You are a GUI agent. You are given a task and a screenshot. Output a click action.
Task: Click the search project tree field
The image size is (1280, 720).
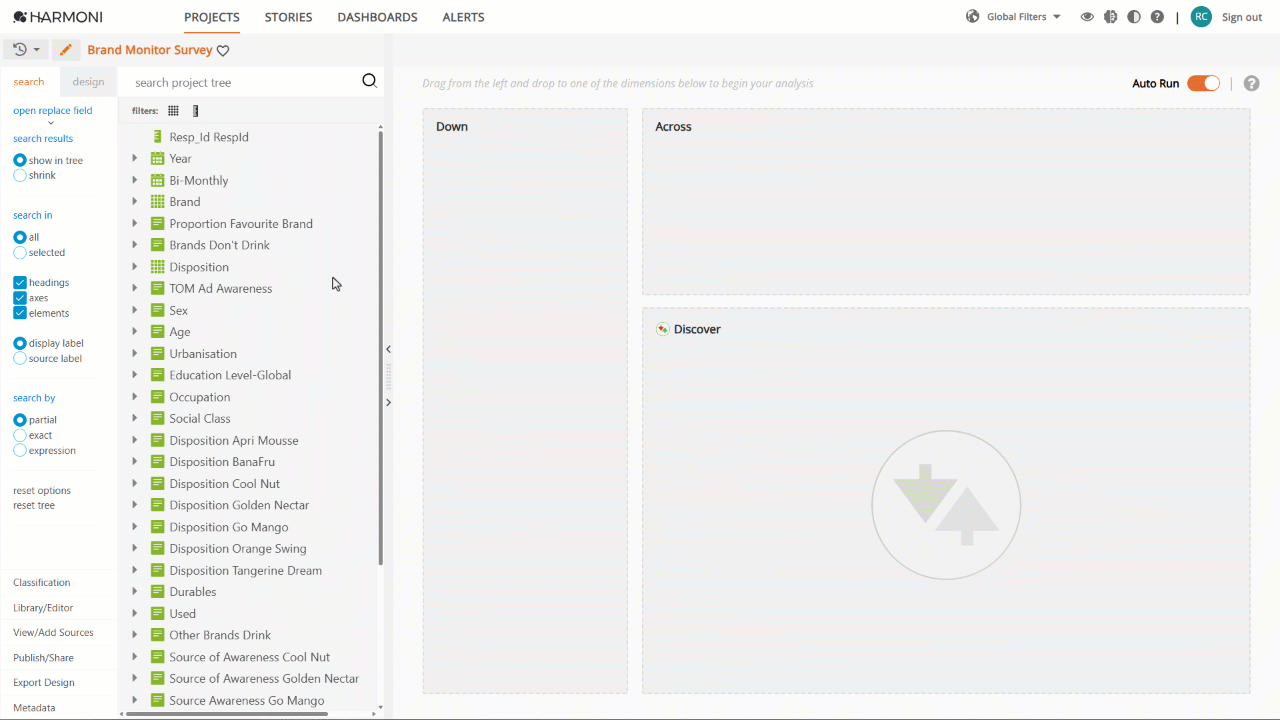coord(240,82)
